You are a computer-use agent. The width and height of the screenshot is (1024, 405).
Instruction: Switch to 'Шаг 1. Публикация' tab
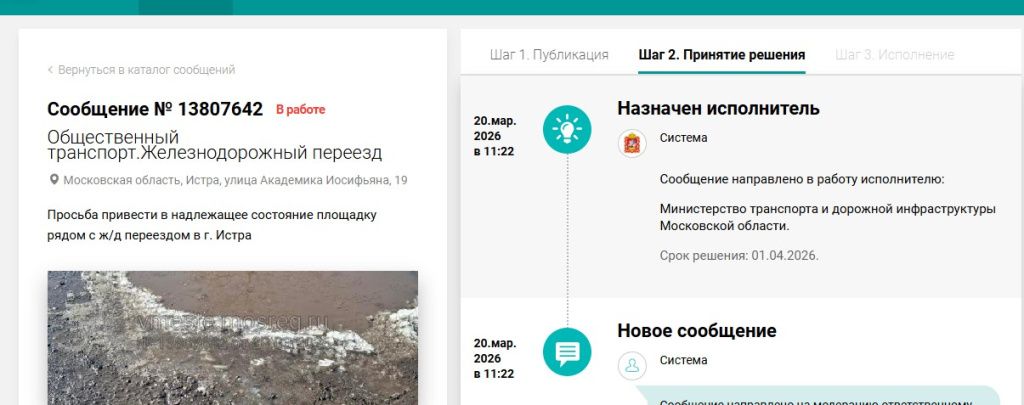pos(549,55)
